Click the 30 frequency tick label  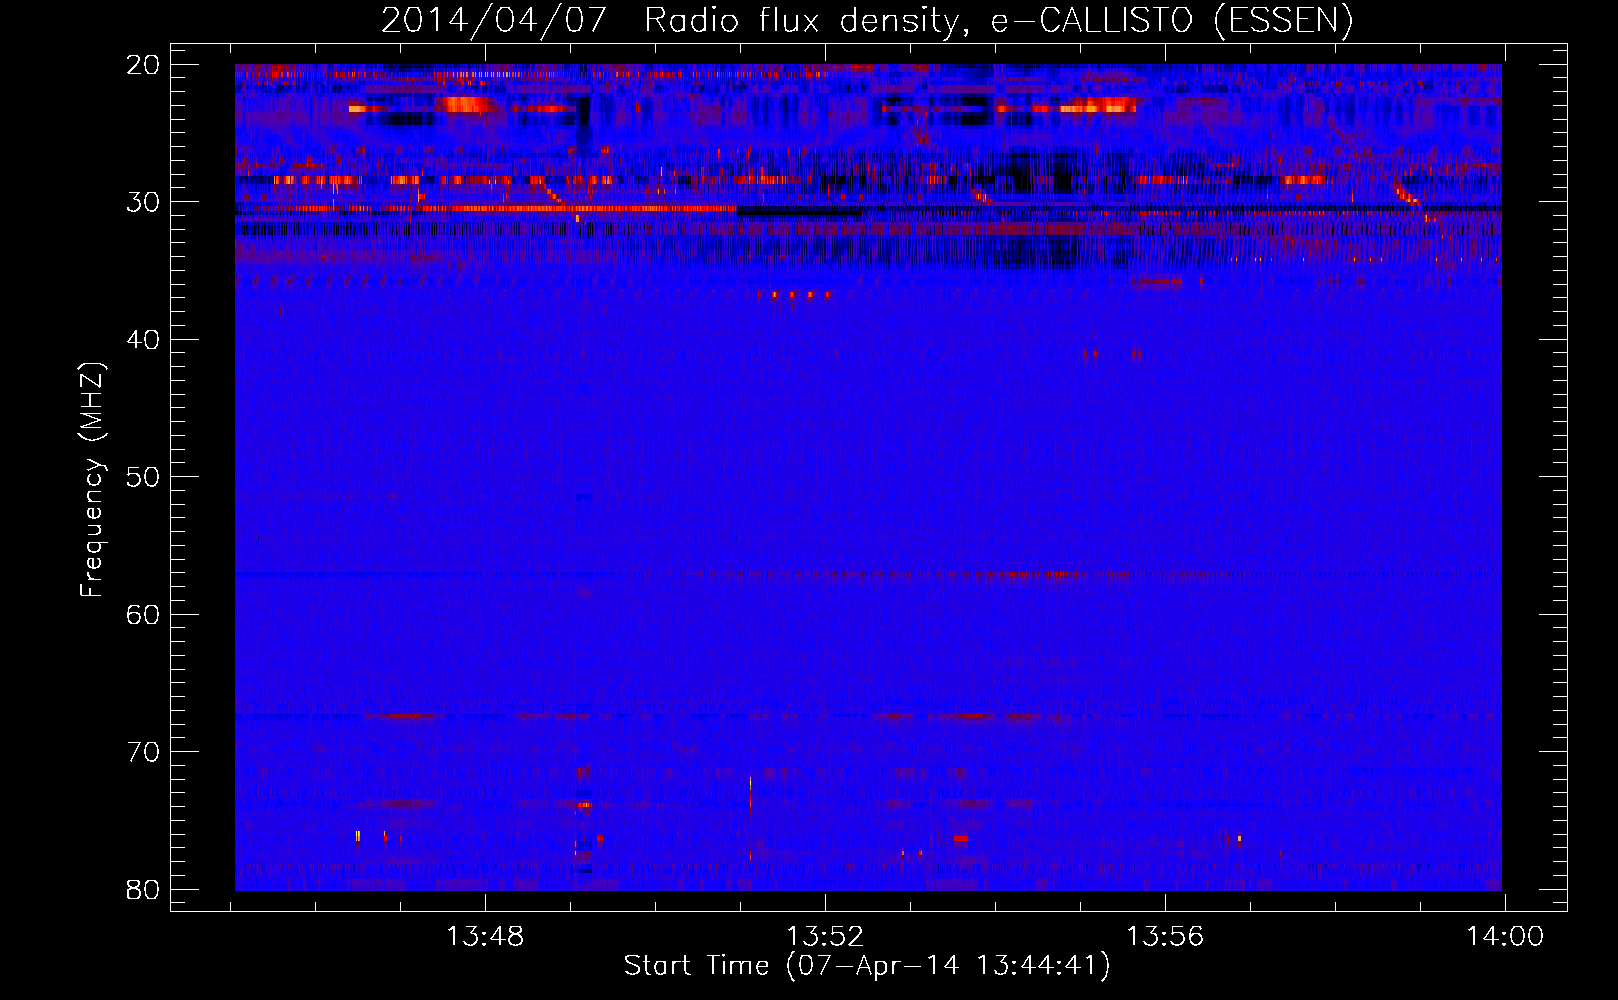click(x=143, y=202)
